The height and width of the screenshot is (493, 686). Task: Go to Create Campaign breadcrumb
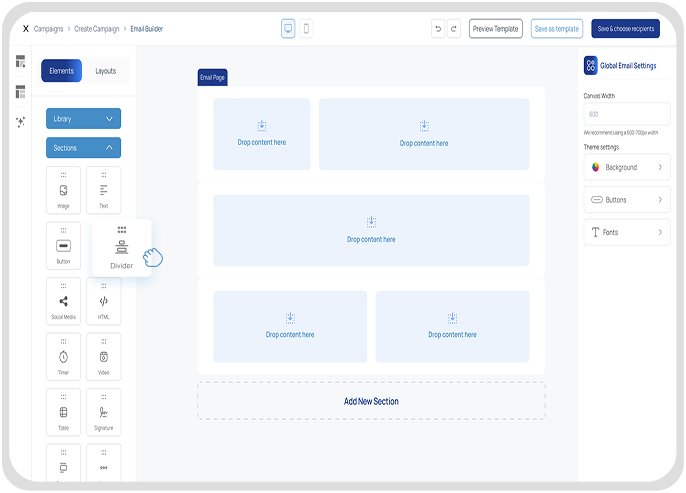coord(97,29)
